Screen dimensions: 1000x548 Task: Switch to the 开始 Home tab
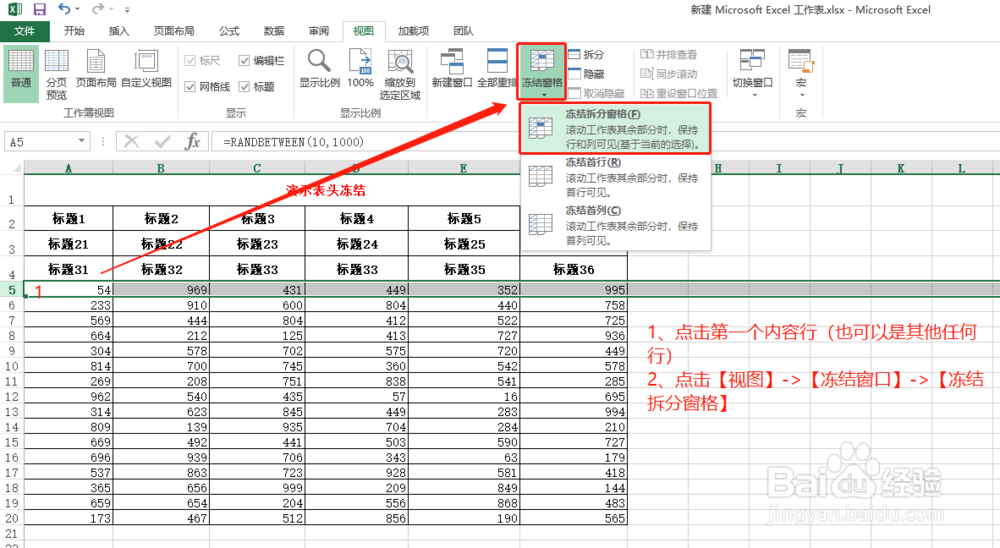tap(74, 31)
